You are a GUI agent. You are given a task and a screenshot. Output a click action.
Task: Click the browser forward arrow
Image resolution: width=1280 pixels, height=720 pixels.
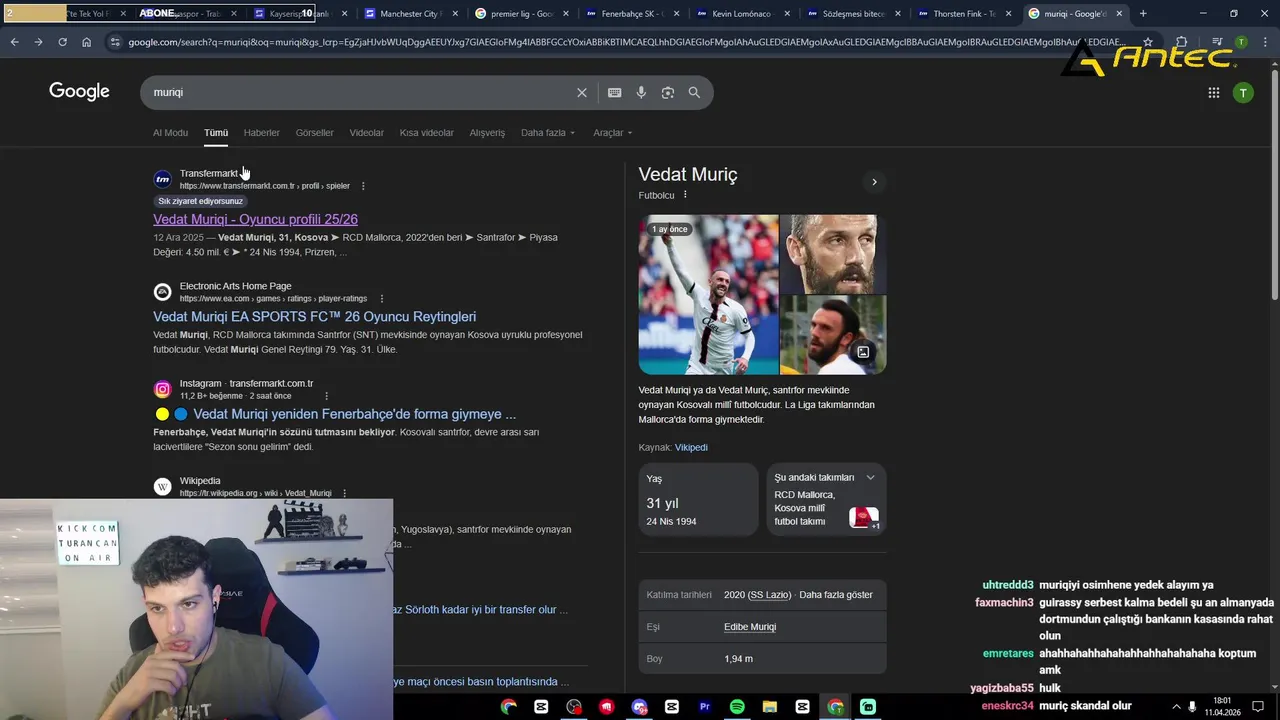tap(38, 42)
